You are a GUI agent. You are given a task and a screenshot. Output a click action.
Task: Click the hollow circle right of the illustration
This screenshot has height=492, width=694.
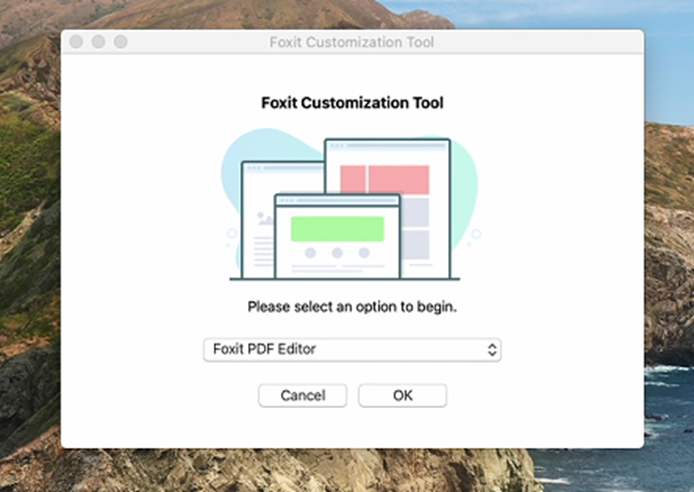[x=476, y=234]
